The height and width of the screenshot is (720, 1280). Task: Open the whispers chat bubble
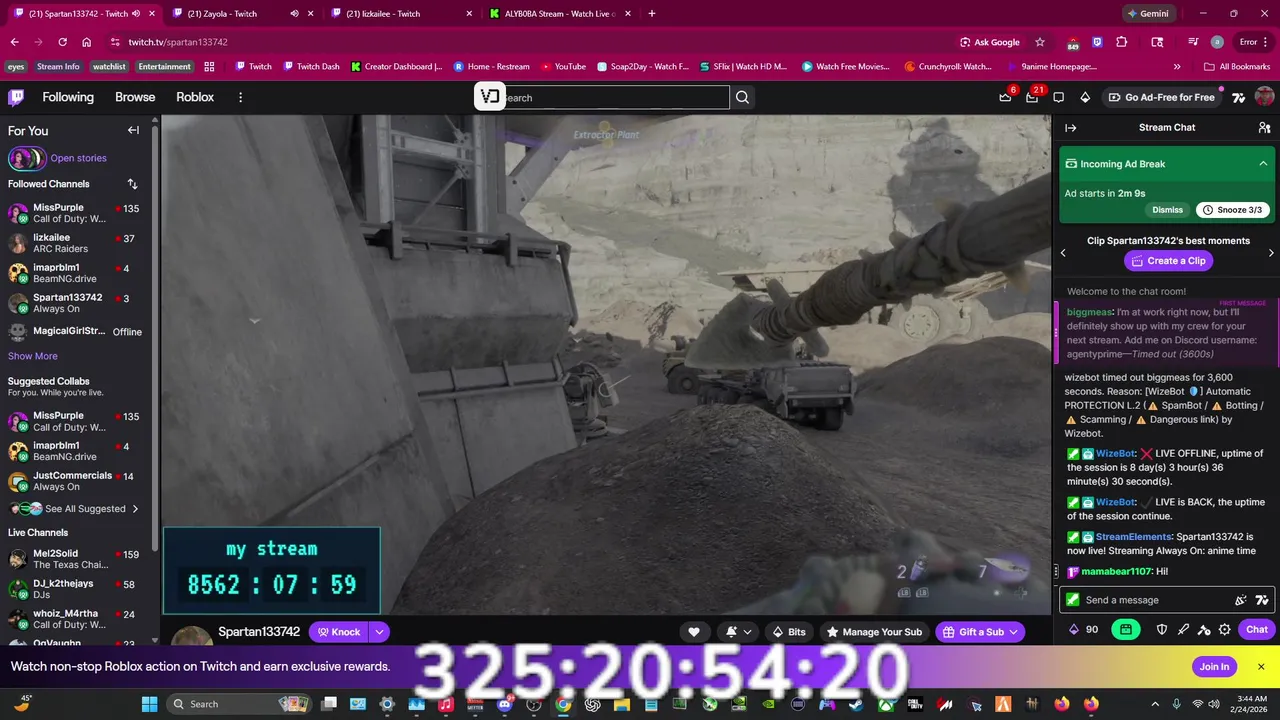[1058, 97]
